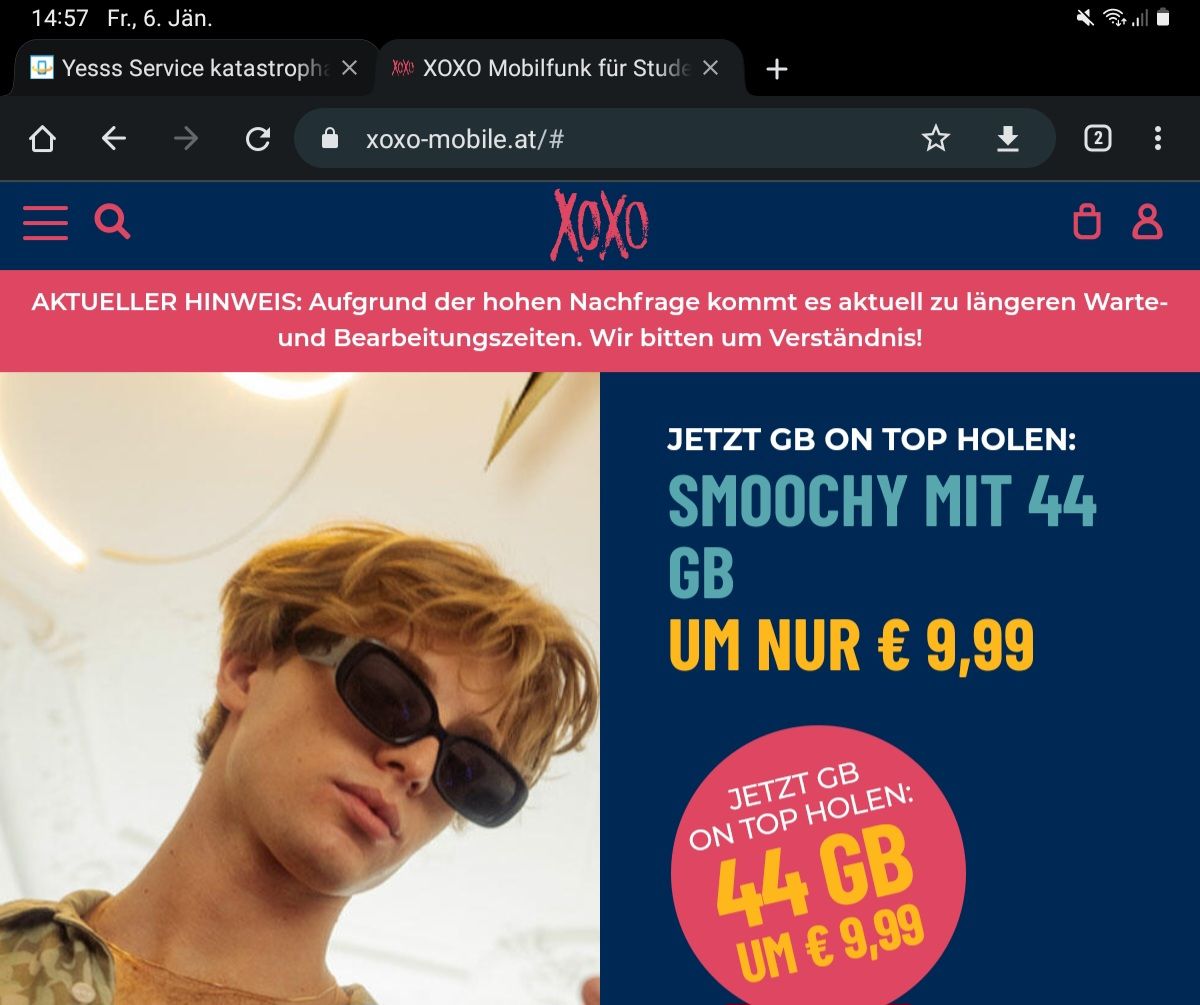This screenshot has height=1005, width=1200.
Task: Open the XOXO hamburger menu
Action: tap(45, 223)
